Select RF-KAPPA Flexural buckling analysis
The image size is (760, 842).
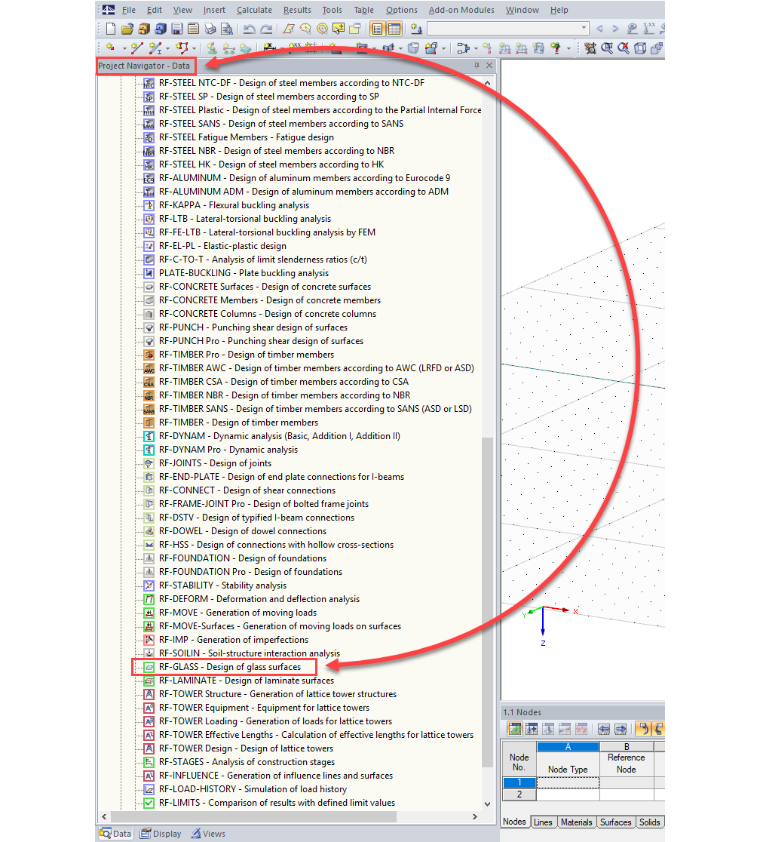tap(234, 205)
